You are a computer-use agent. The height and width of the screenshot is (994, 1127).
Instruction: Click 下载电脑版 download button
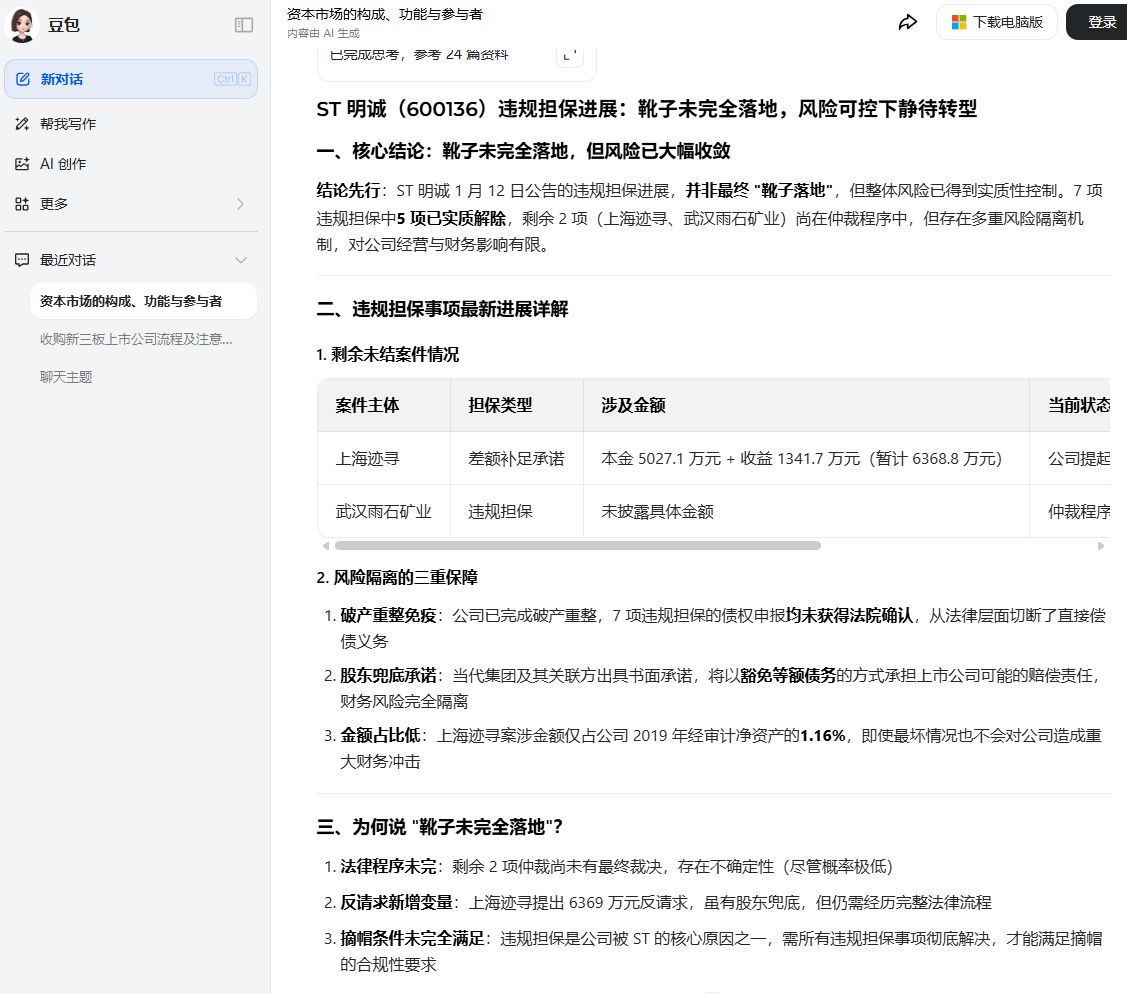pyautogui.click(x=996, y=22)
